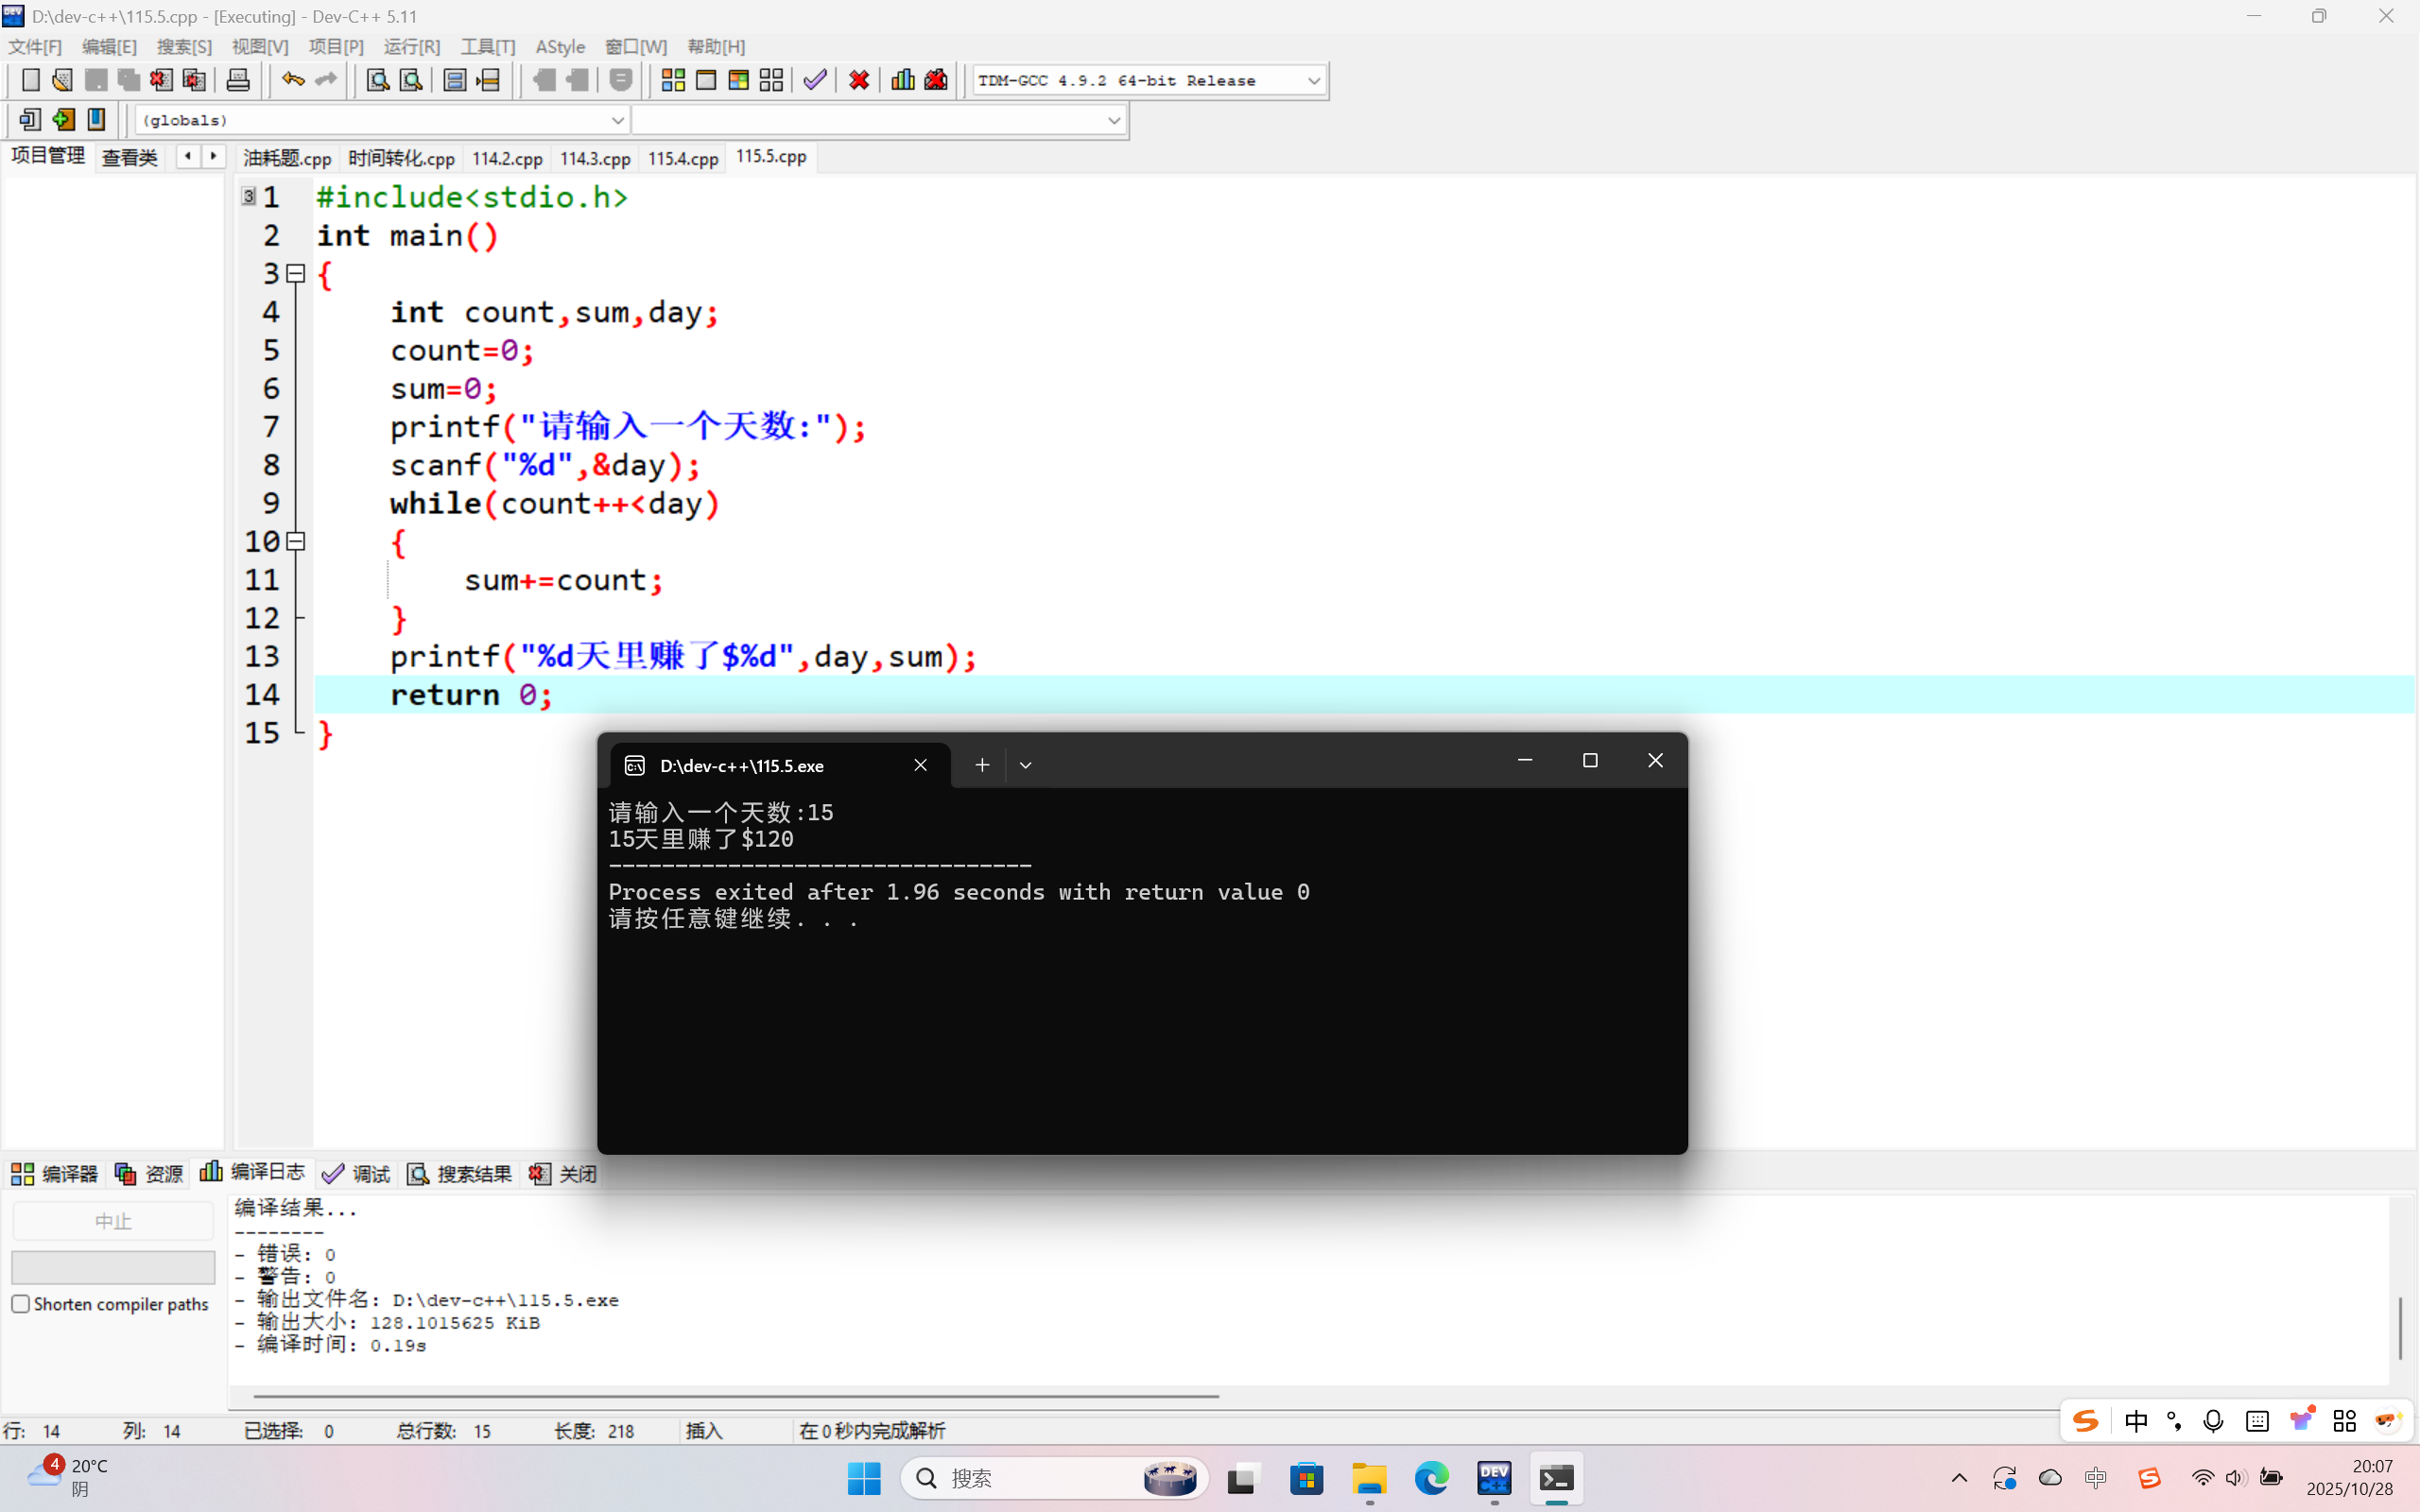Collapse the while-loop fold at line 10
The width and height of the screenshot is (2420, 1512).
click(x=296, y=541)
